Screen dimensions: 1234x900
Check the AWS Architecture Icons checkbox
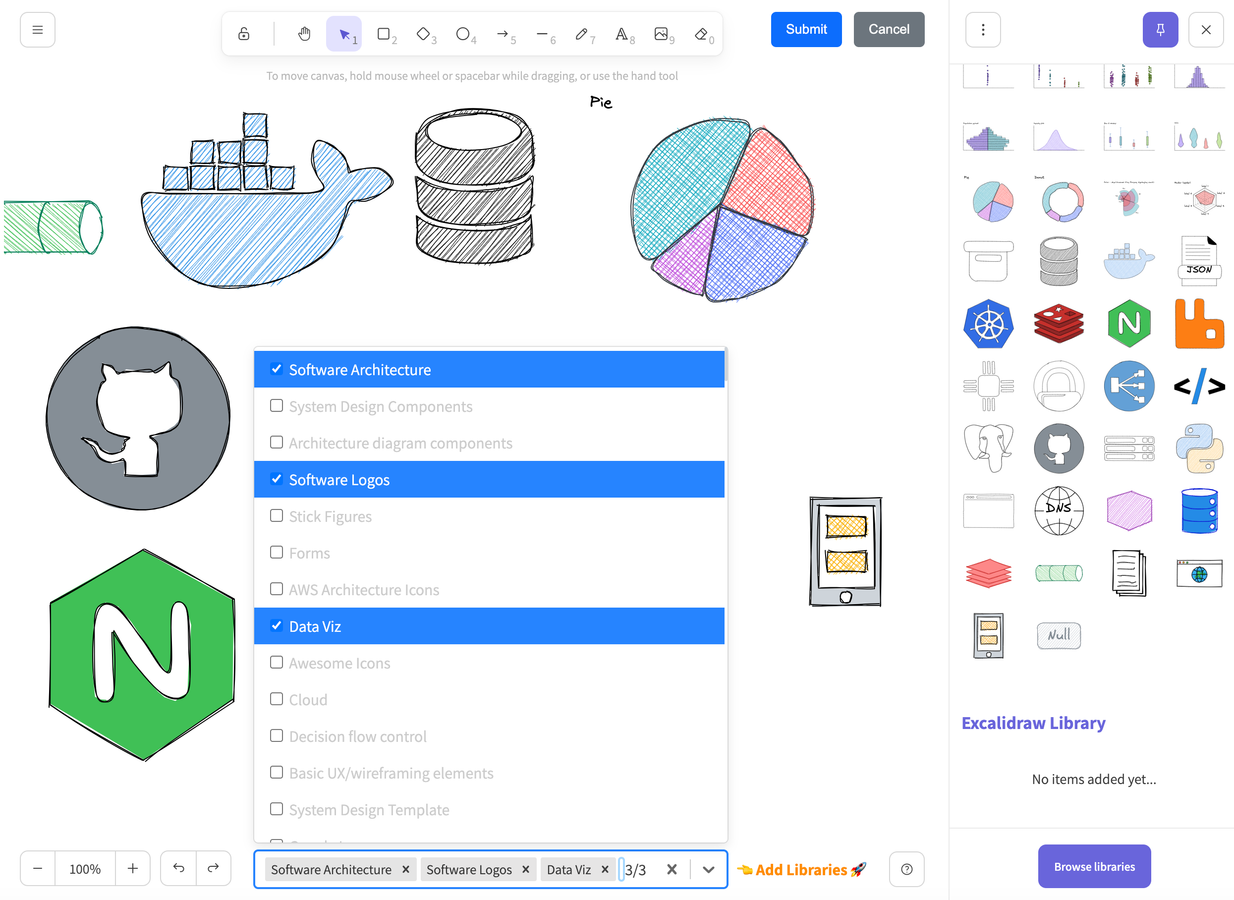click(x=277, y=589)
